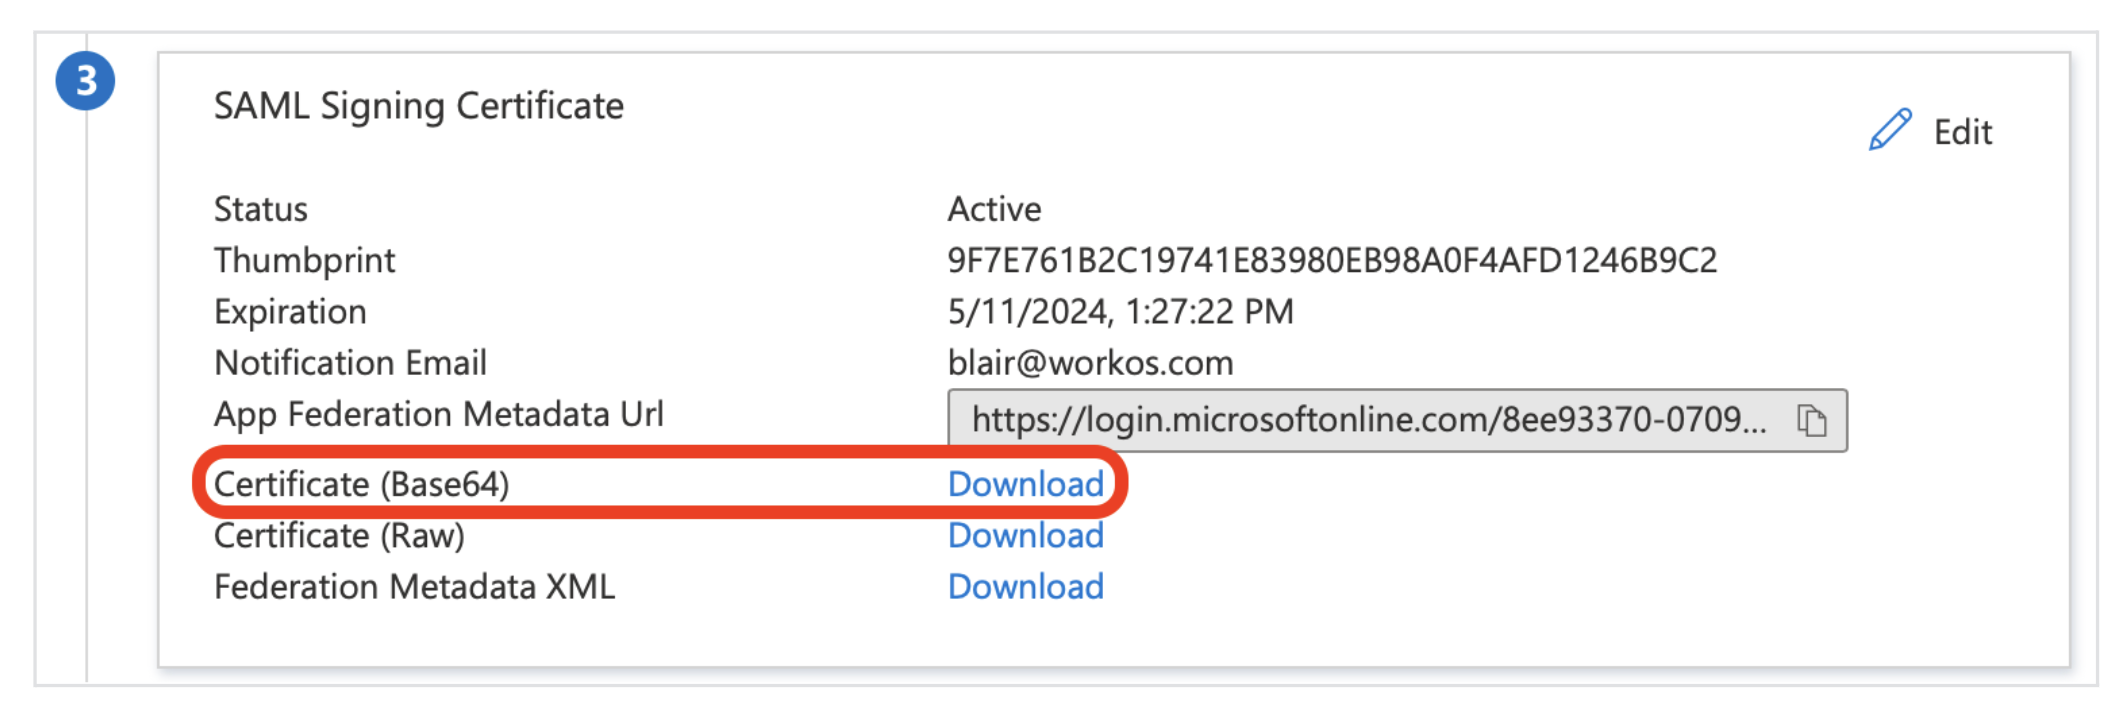
Task: Download the Certificate (Base64)
Action: pyautogui.click(x=1025, y=484)
